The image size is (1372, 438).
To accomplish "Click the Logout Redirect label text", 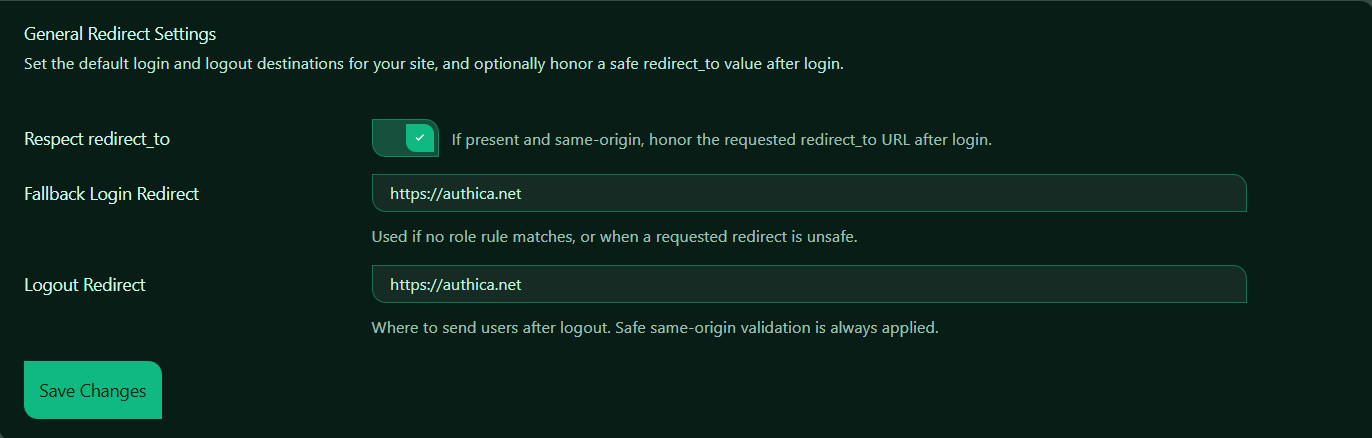I will pyautogui.click(x=85, y=285).
